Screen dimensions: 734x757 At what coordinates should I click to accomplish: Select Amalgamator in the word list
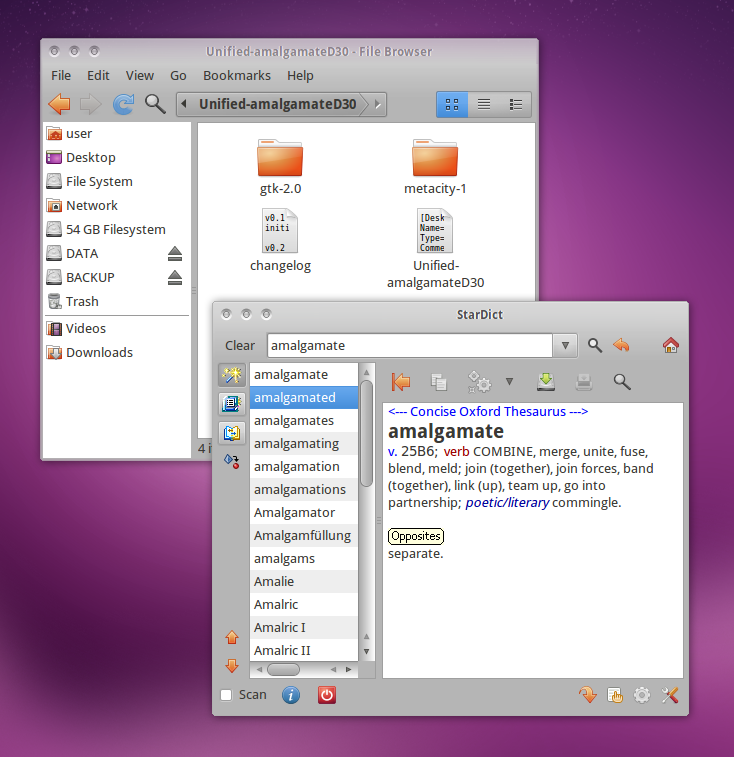[304, 512]
